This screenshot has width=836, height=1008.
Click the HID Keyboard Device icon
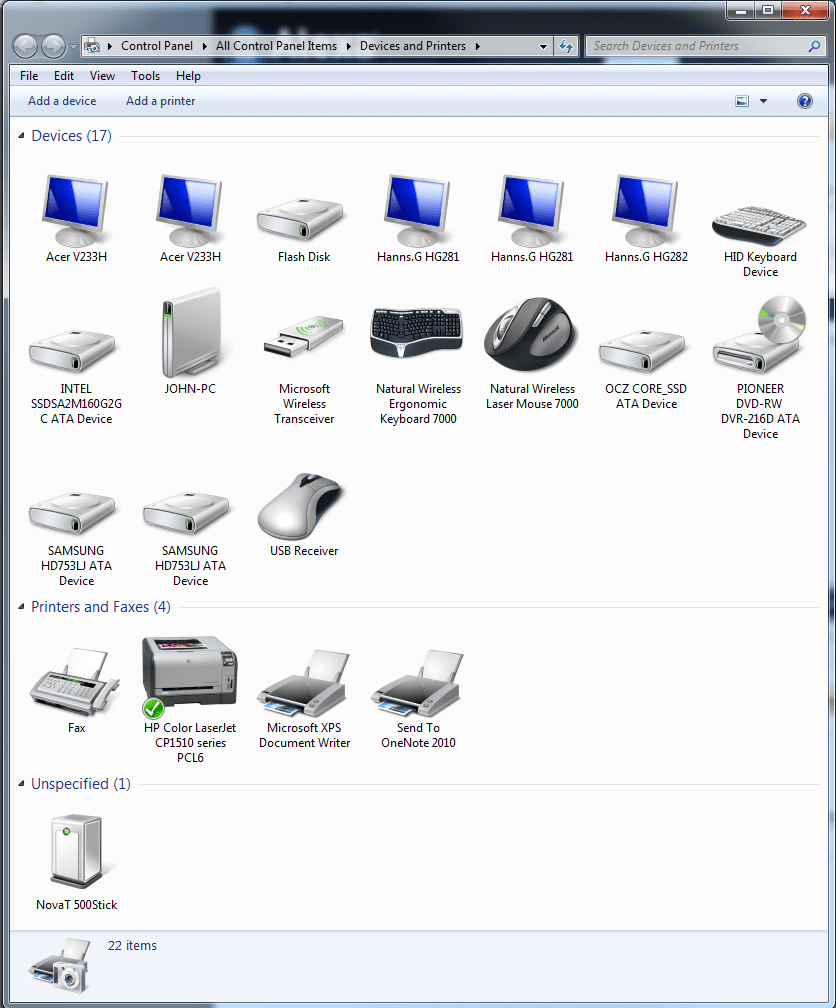click(x=759, y=226)
